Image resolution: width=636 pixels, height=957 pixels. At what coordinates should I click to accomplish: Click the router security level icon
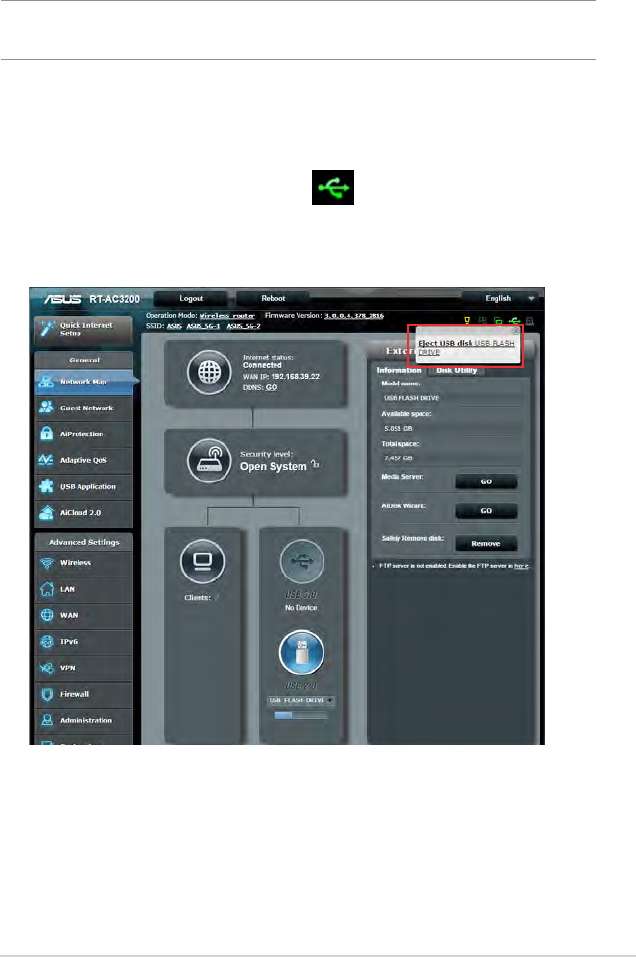pos(209,461)
